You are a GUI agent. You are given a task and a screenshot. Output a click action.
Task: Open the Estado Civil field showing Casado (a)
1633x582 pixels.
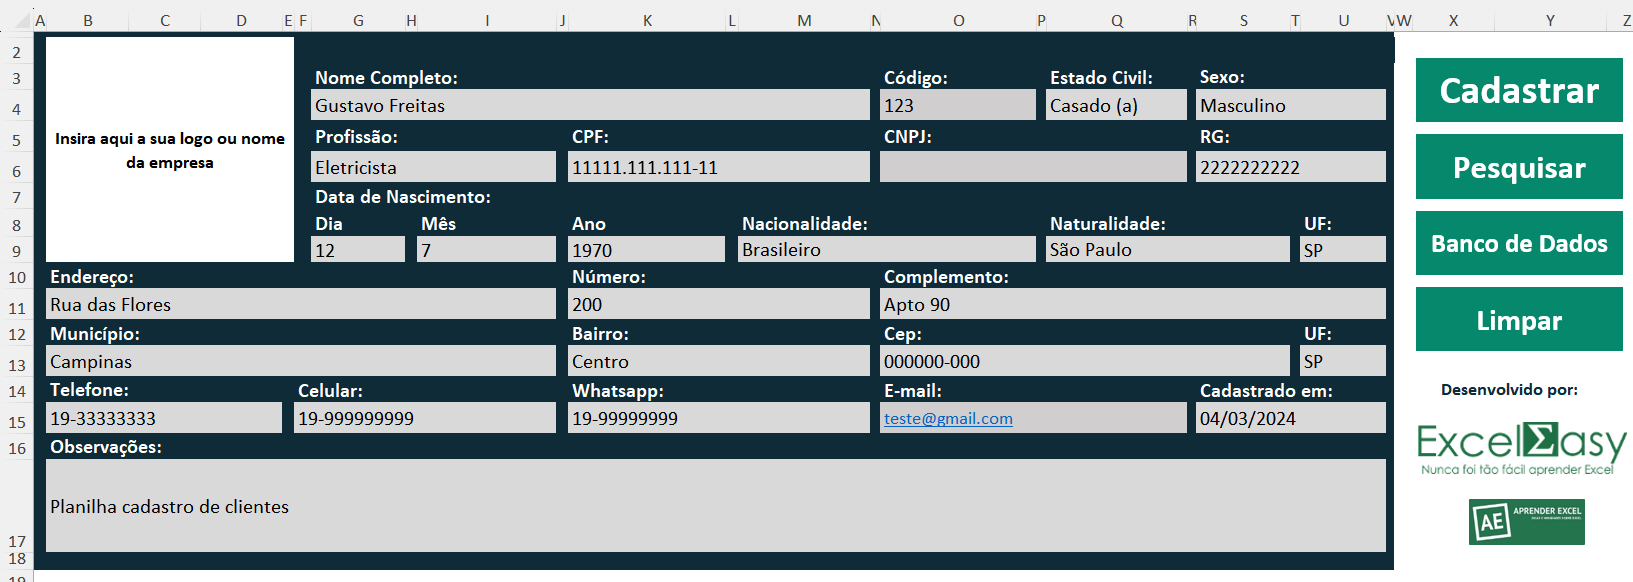tap(1115, 106)
